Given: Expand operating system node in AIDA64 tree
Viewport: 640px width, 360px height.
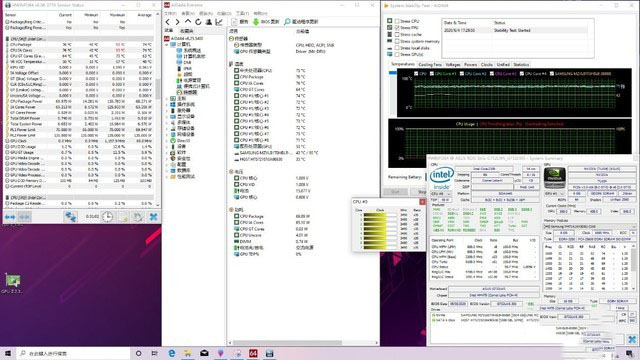Looking at the screenshot, I should coord(167,104).
